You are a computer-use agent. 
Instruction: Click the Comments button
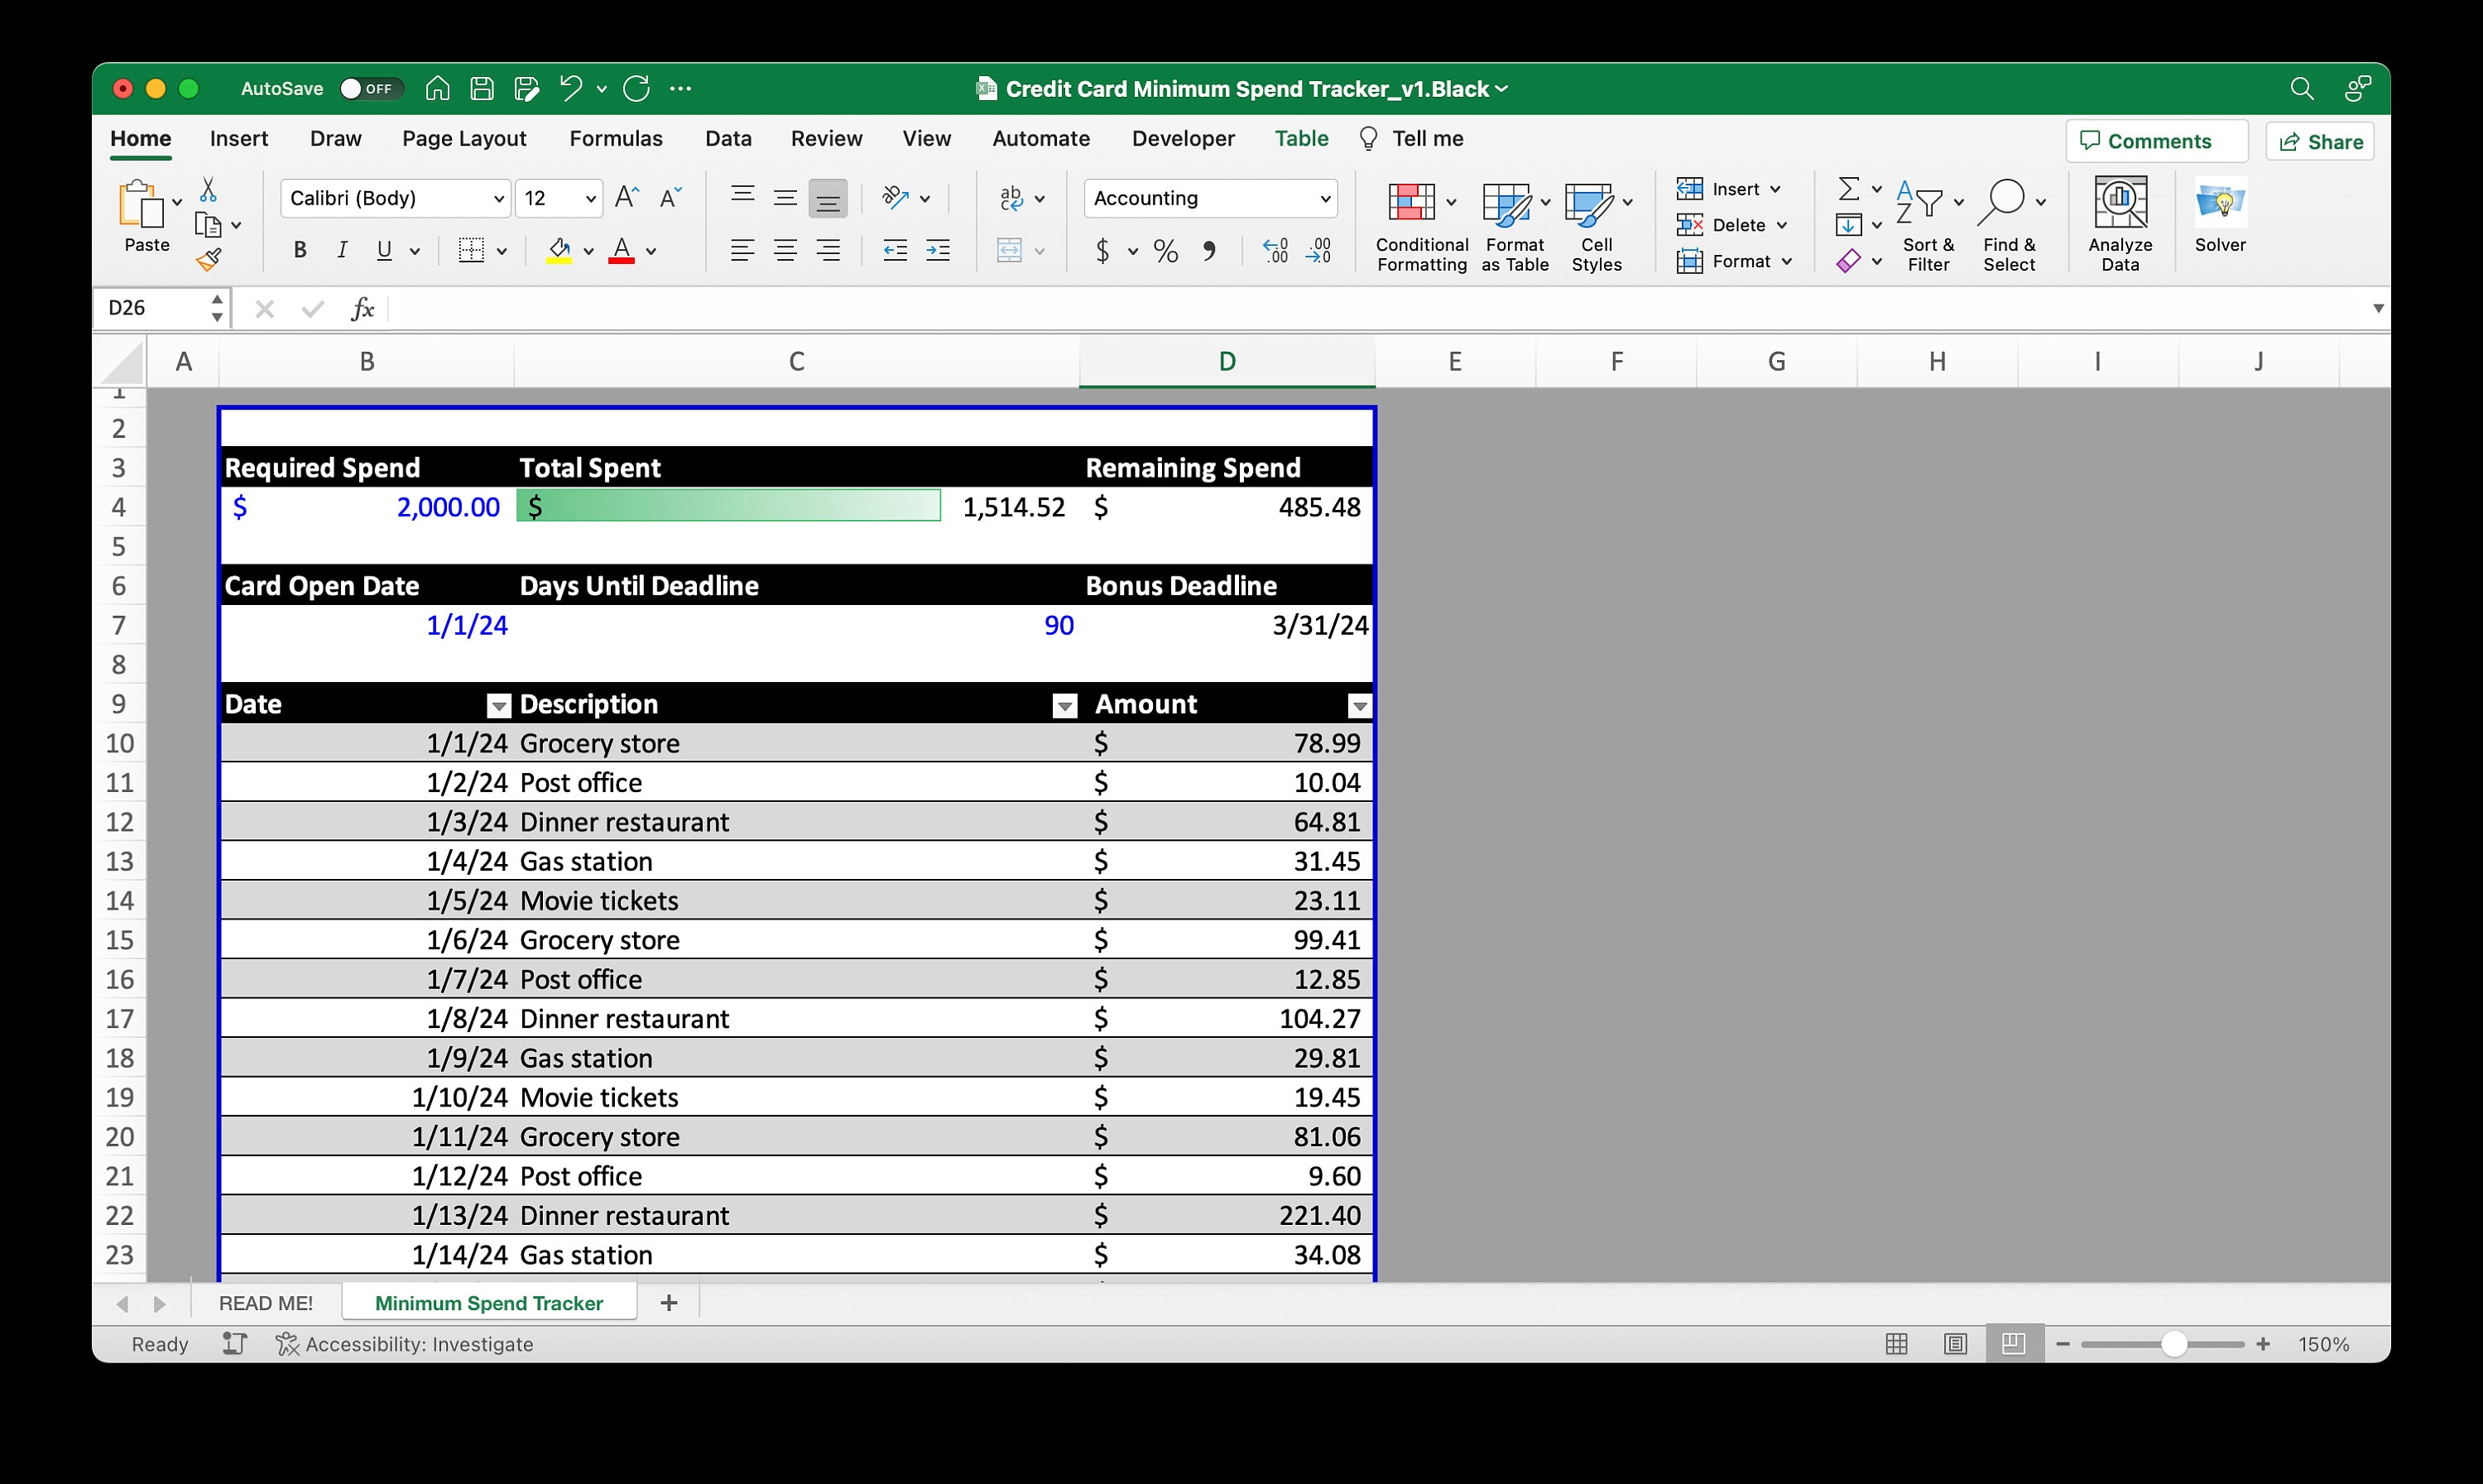pyautogui.click(x=2155, y=140)
